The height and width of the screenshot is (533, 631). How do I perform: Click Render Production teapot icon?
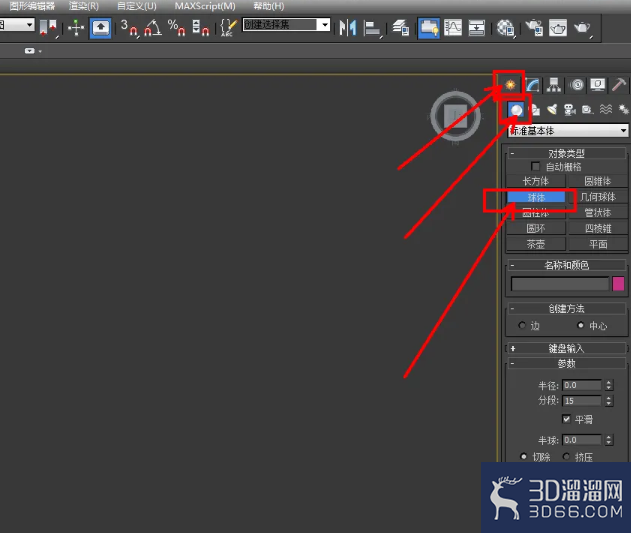[x=582, y=28]
